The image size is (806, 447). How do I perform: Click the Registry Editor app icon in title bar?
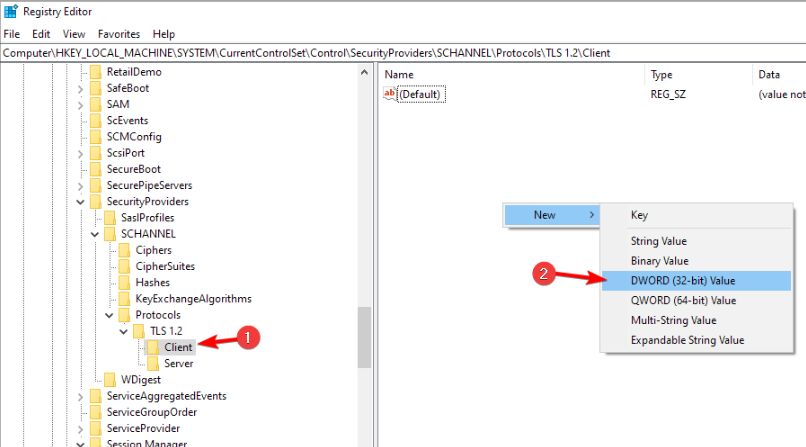(x=10, y=11)
